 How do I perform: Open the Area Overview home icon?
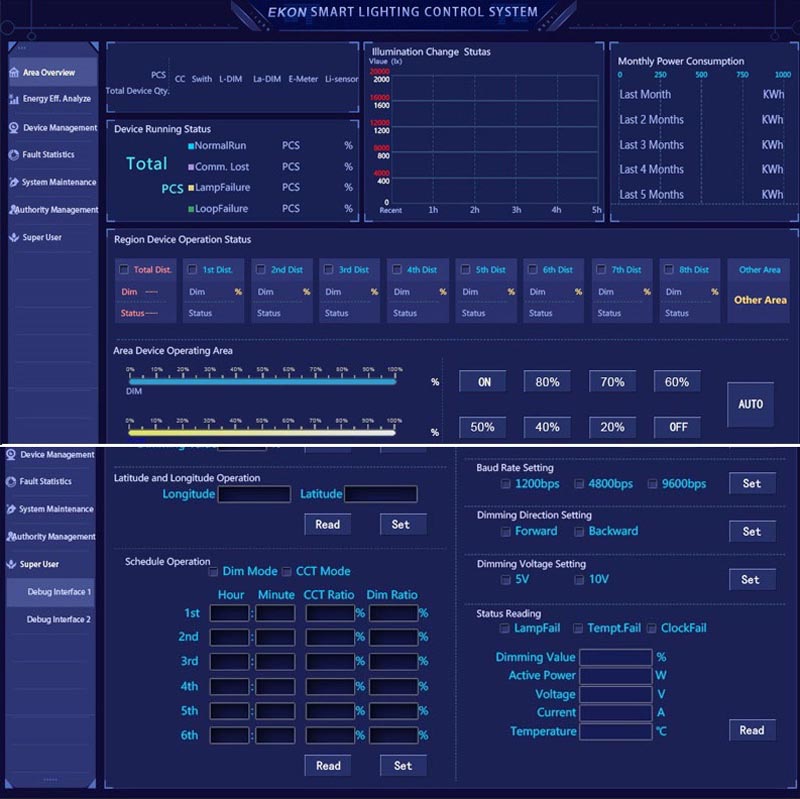coord(14,72)
